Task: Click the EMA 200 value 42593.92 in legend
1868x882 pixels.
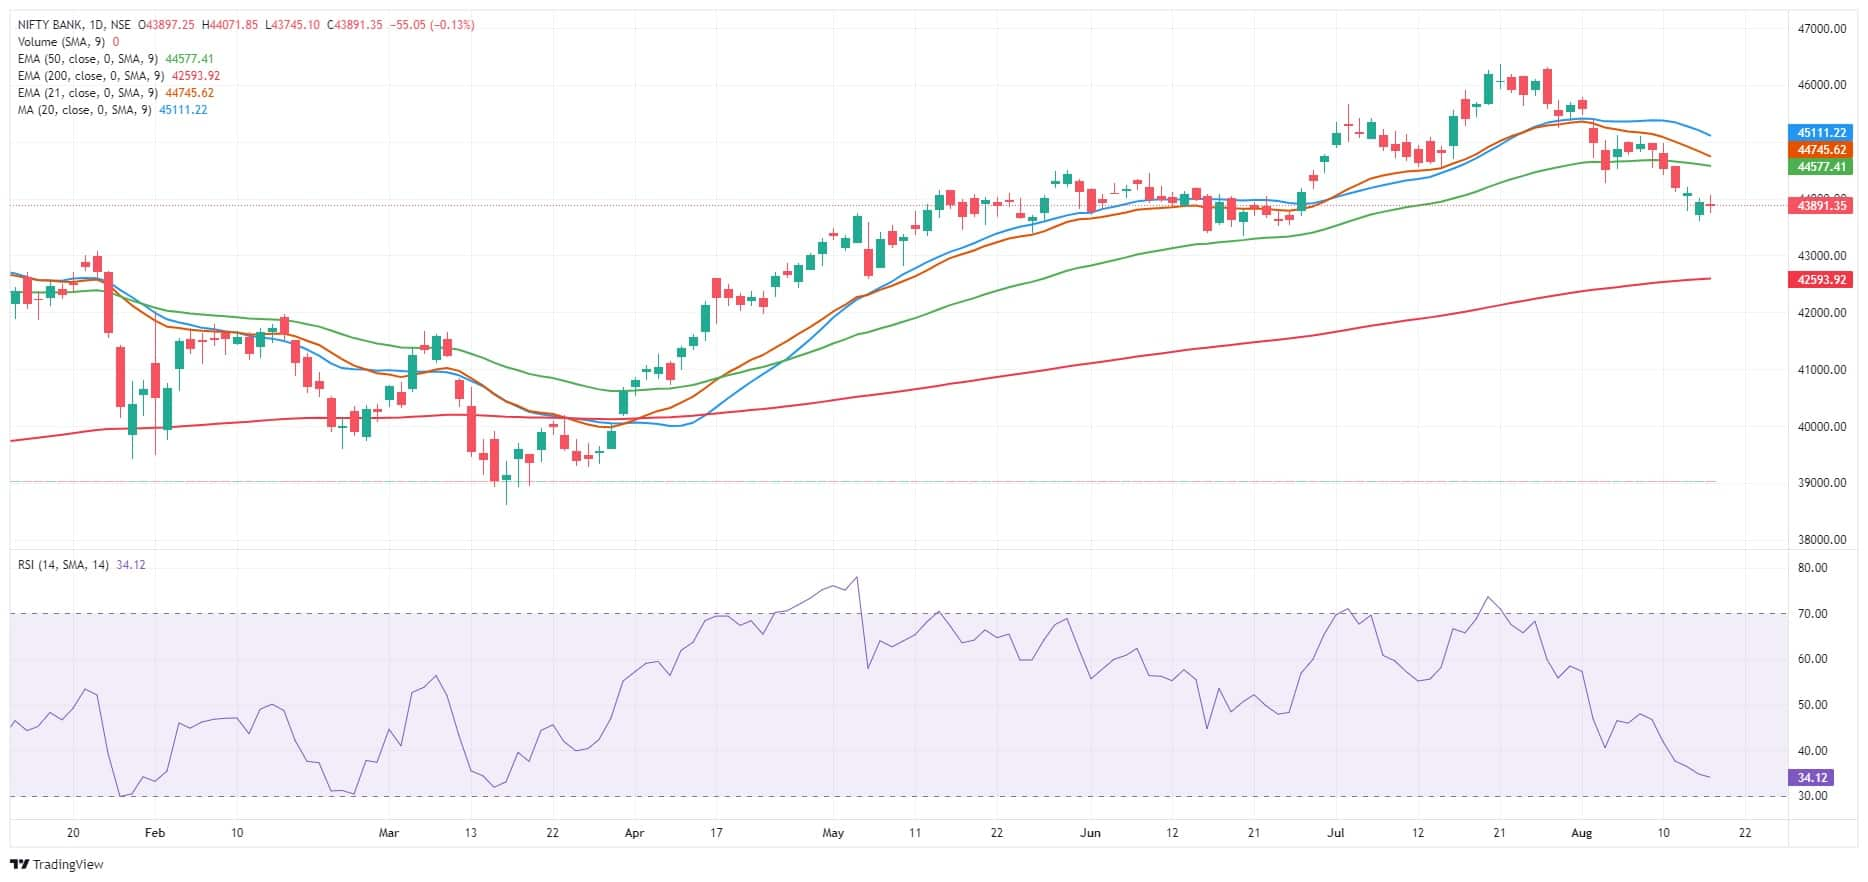Action: pos(196,76)
